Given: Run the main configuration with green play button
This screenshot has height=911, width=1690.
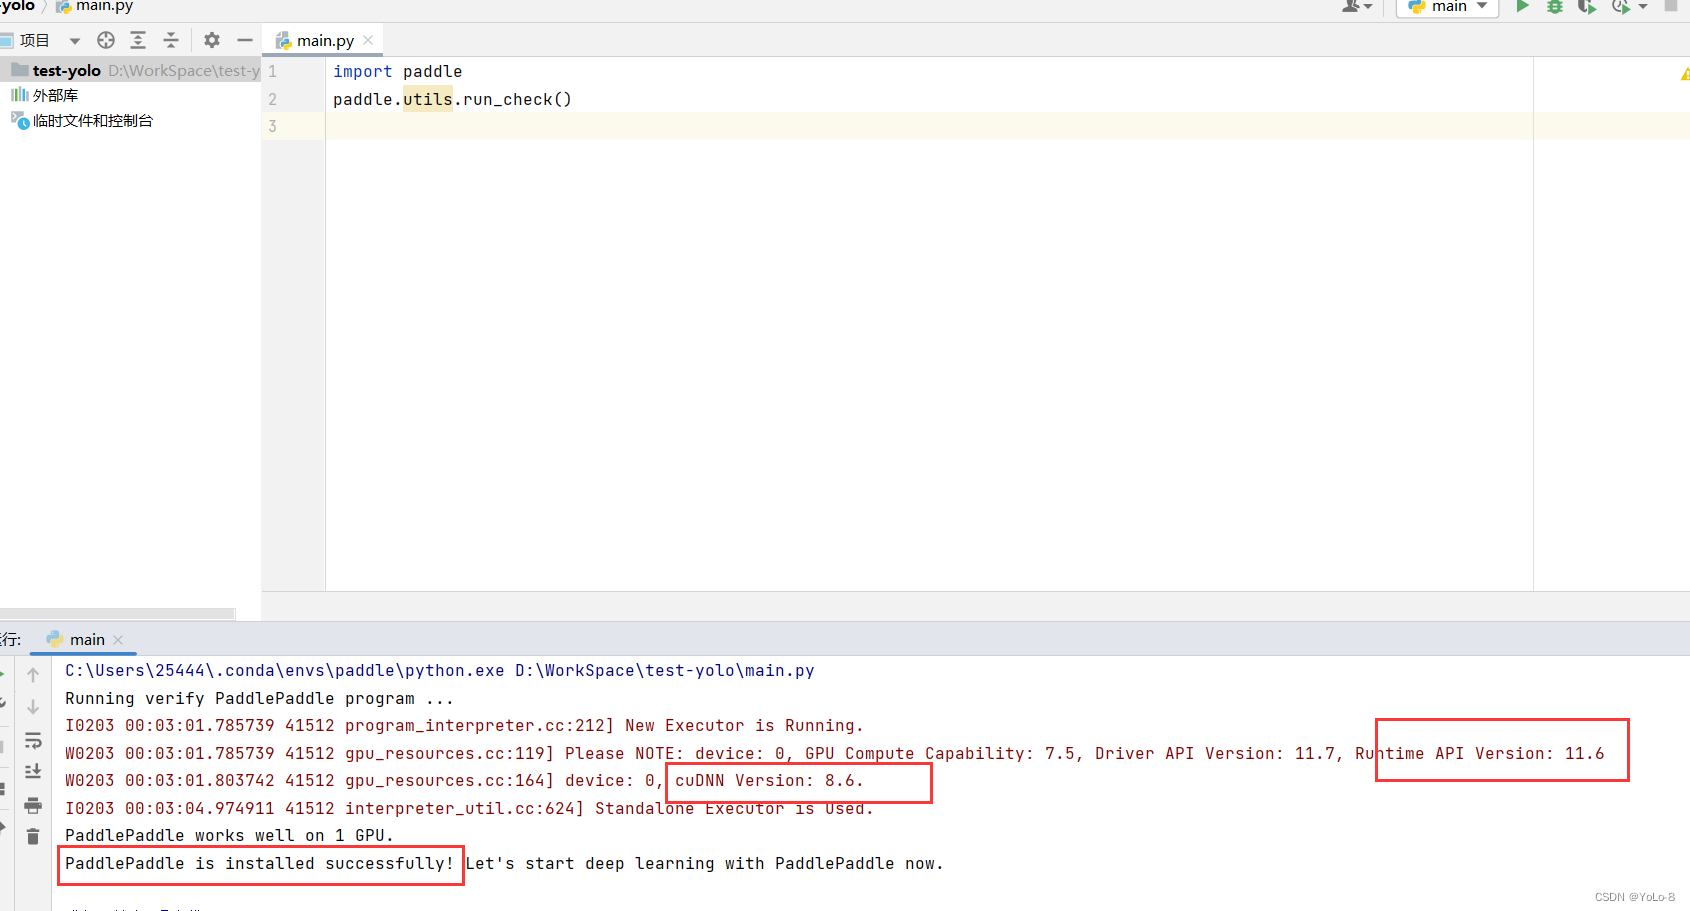Looking at the screenshot, I should pos(1522,7).
